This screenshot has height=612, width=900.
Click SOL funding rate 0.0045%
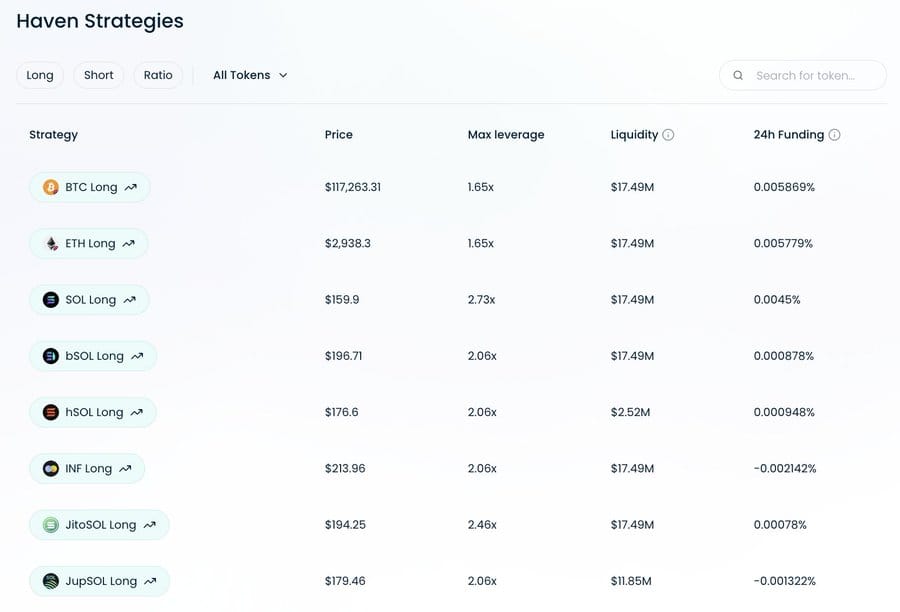click(777, 300)
